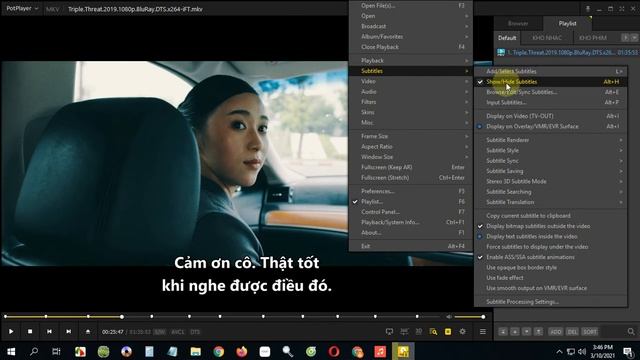The image size is (640, 360).
Task: Open the red music app on taskbar
Action: [x=380, y=351]
